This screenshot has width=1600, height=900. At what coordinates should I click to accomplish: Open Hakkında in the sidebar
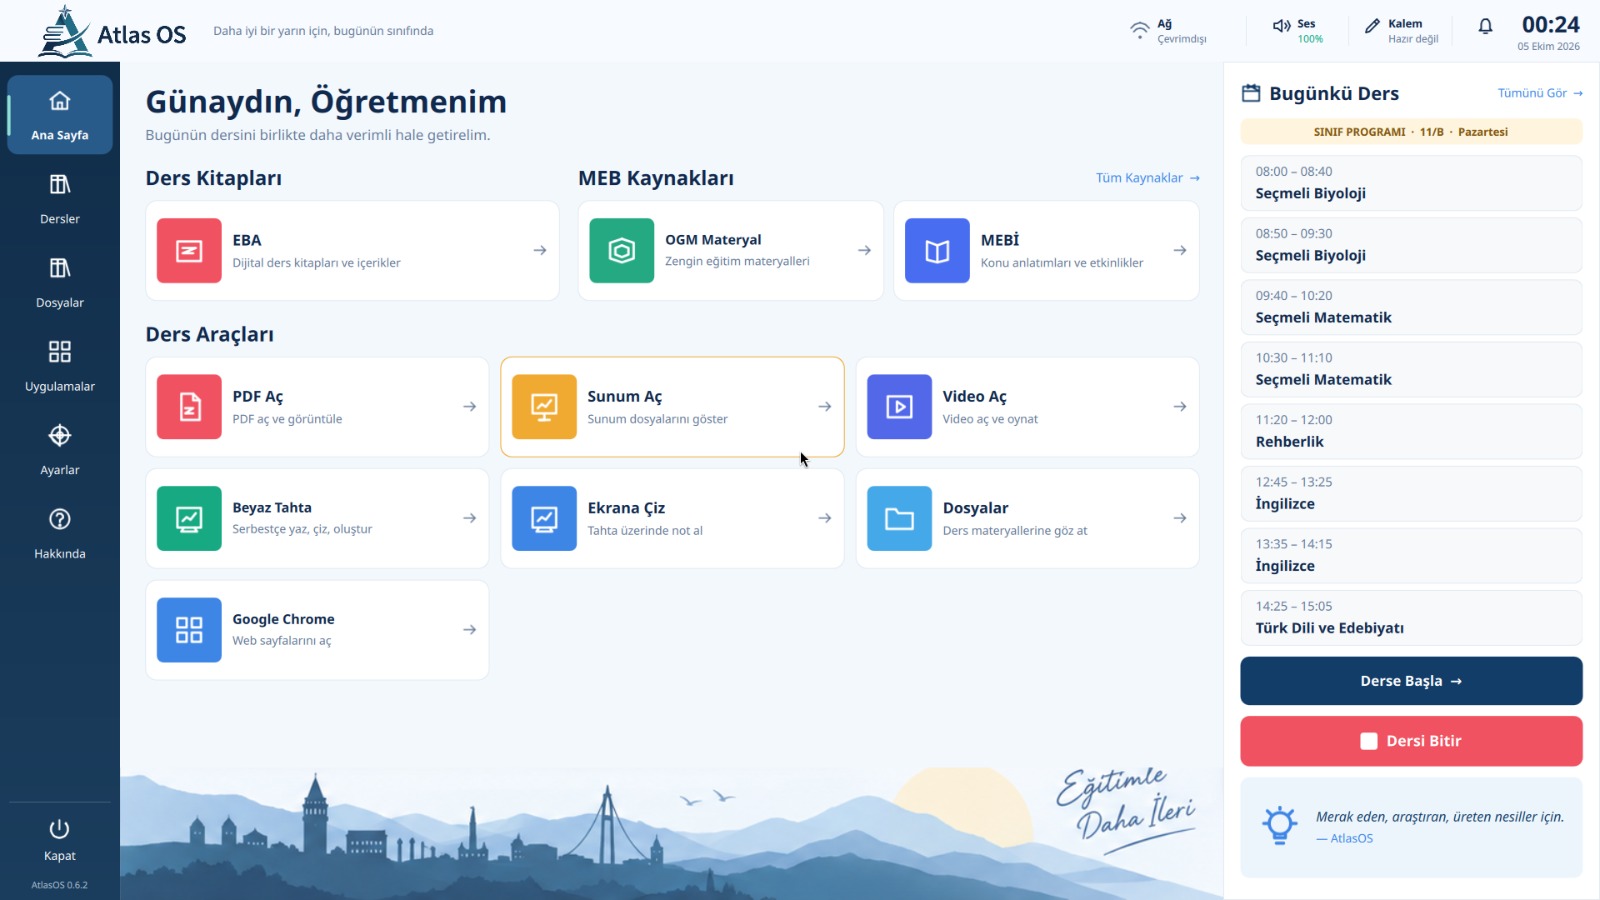(x=60, y=534)
